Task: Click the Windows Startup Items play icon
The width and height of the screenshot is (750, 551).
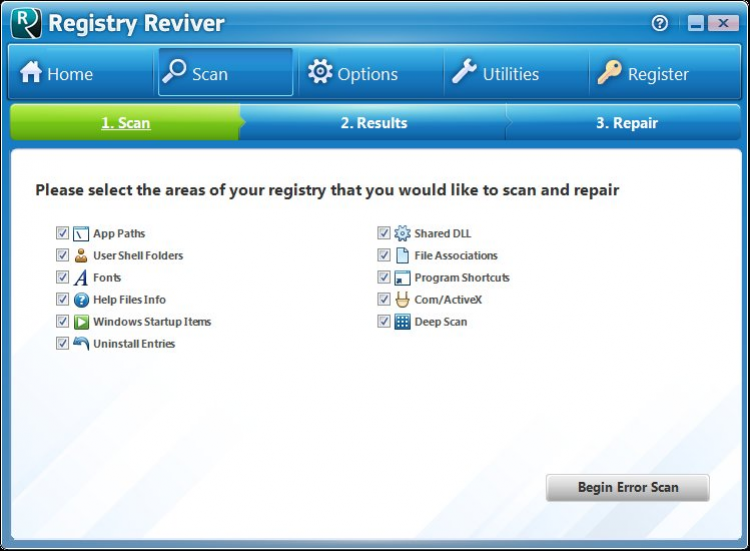Action: (81, 321)
